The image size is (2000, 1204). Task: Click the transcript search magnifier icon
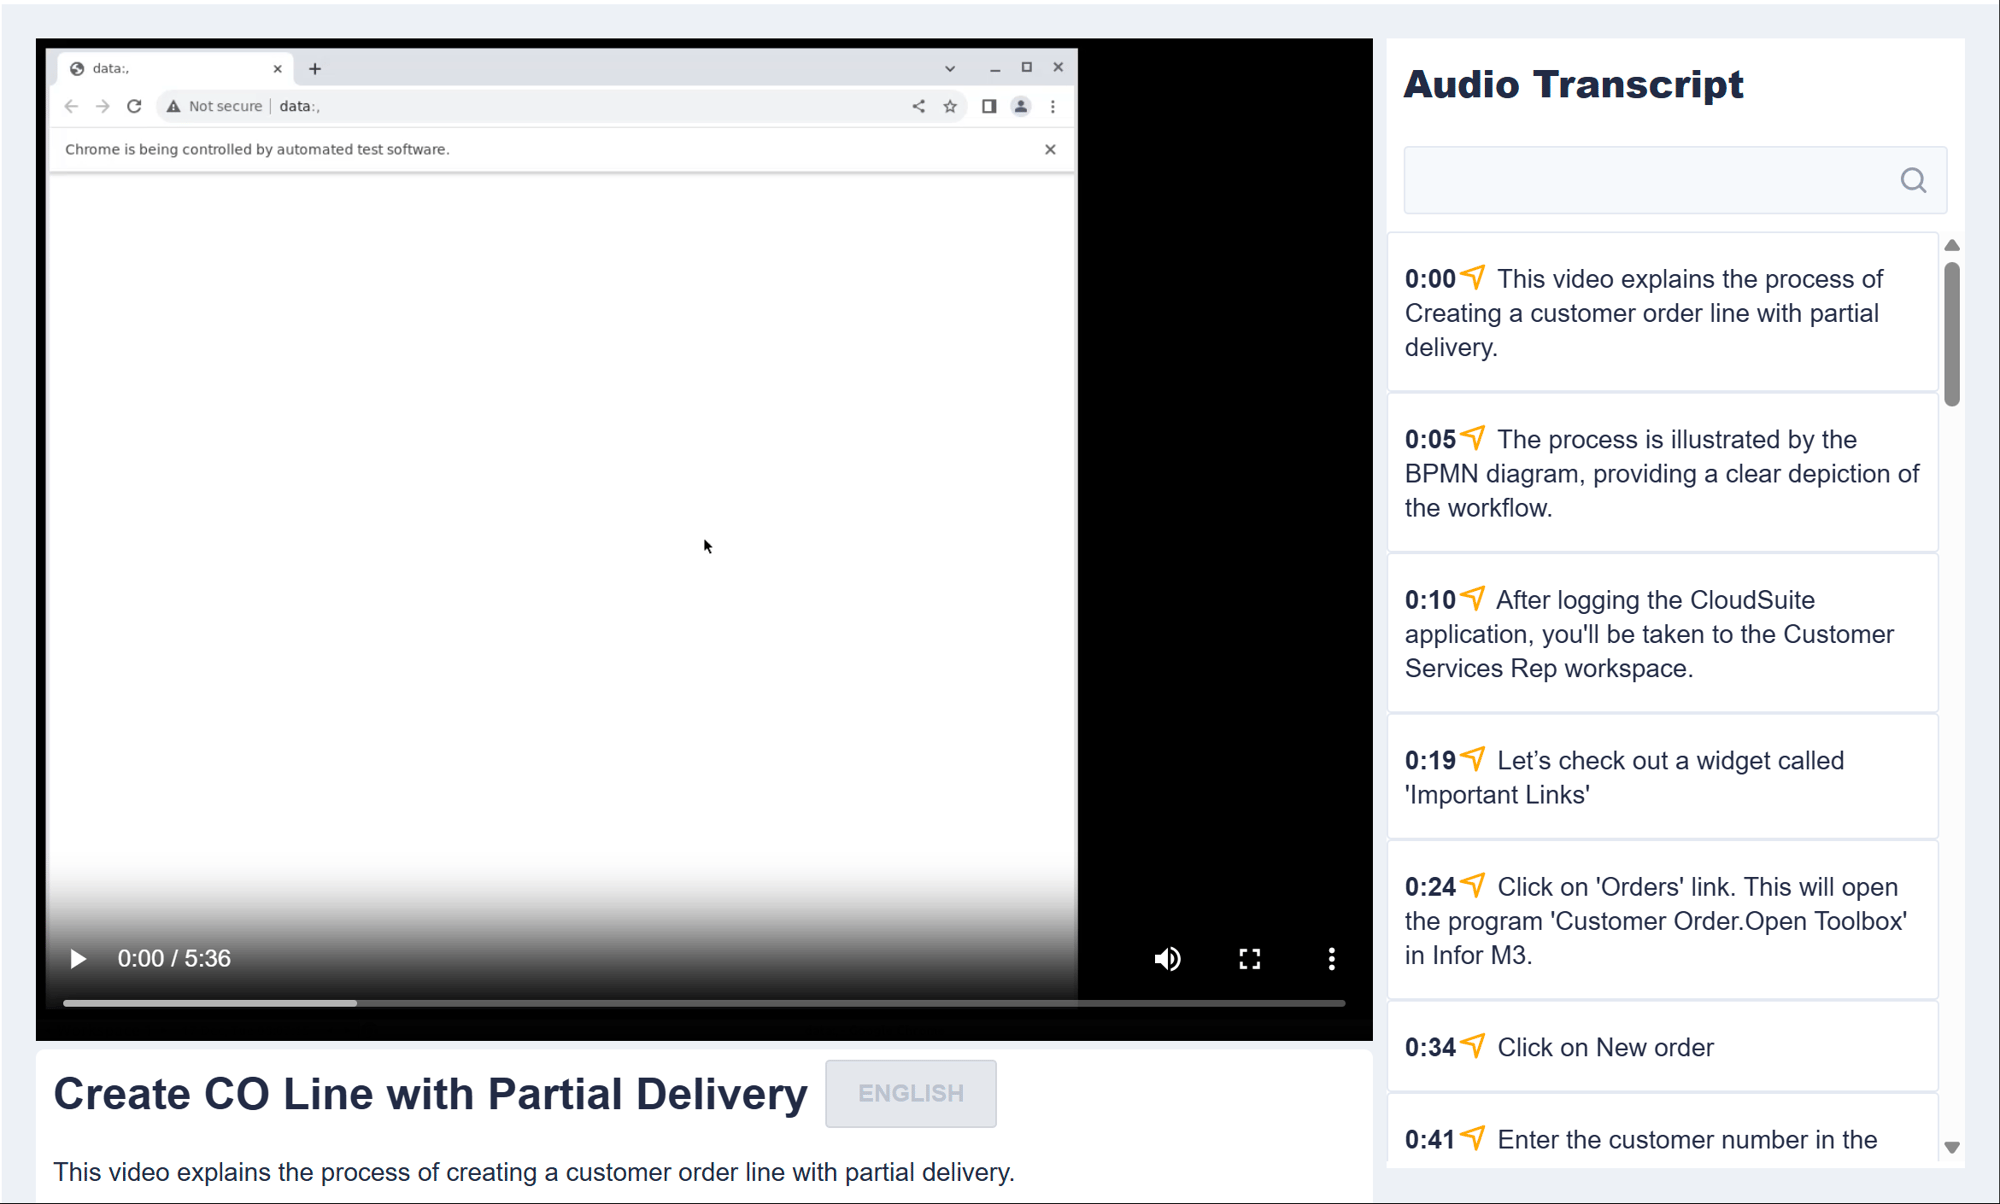(x=1912, y=180)
